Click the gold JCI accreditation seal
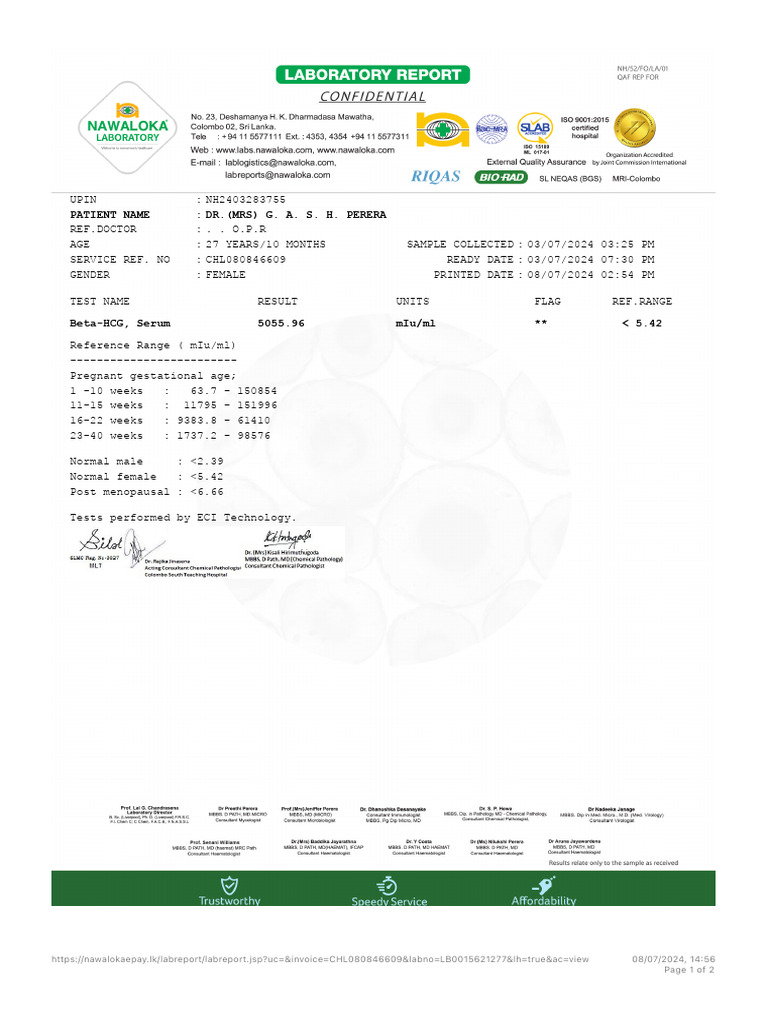 click(x=635, y=128)
